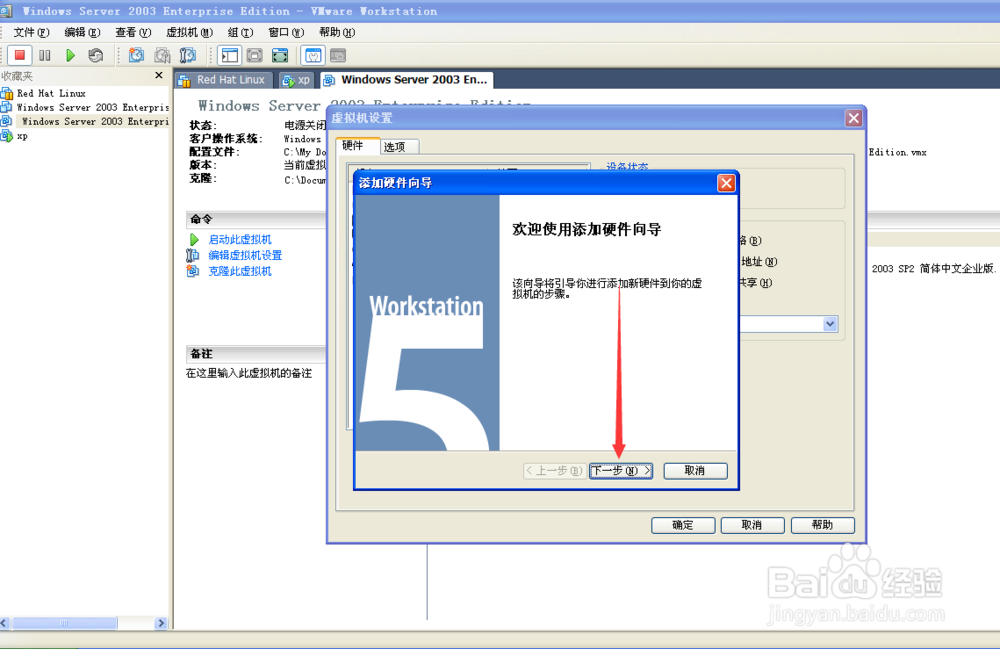The height and width of the screenshot is (649, 1000).
Task: Select xp in the favorites list
Action: [x=22, y=136]
